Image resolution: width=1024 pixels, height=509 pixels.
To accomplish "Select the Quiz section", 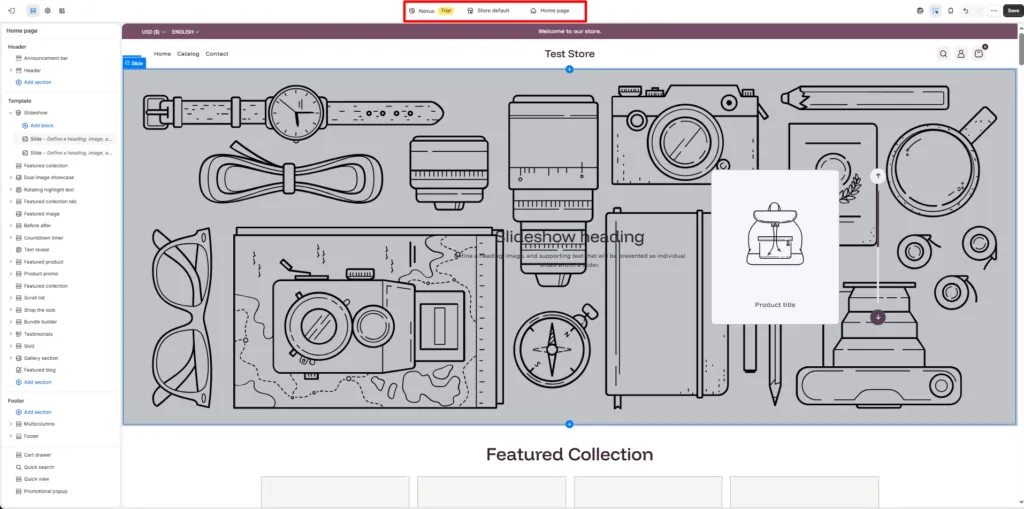I will click(x=29, y=346).
